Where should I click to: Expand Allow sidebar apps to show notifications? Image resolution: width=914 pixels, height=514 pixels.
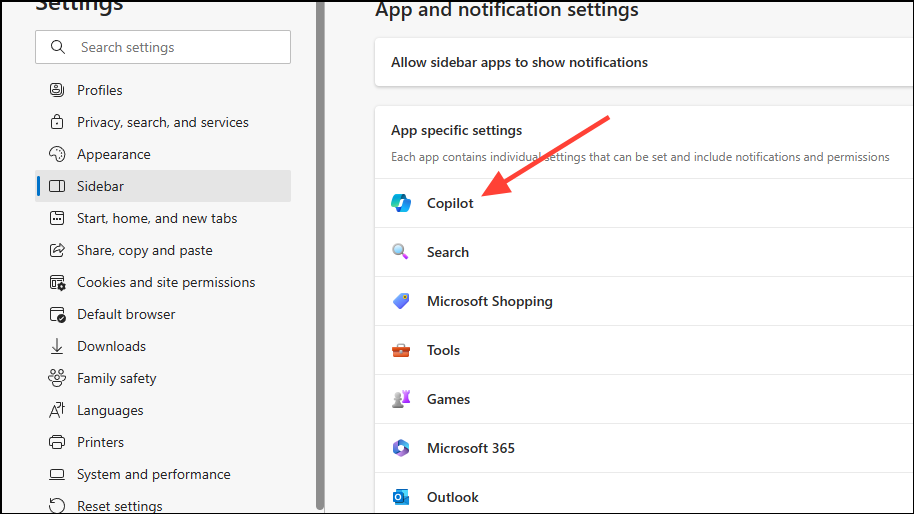point(519,62)
